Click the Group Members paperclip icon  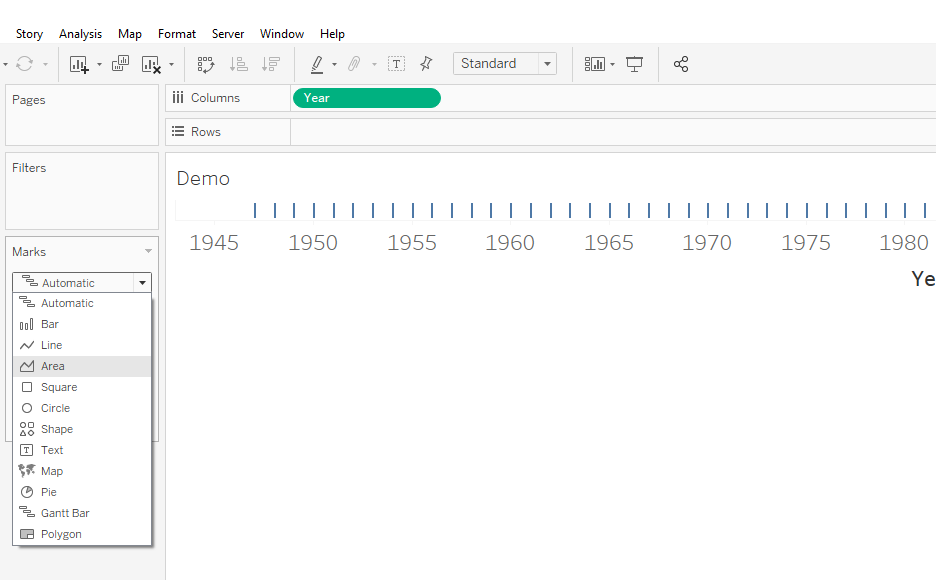[355, 63]
